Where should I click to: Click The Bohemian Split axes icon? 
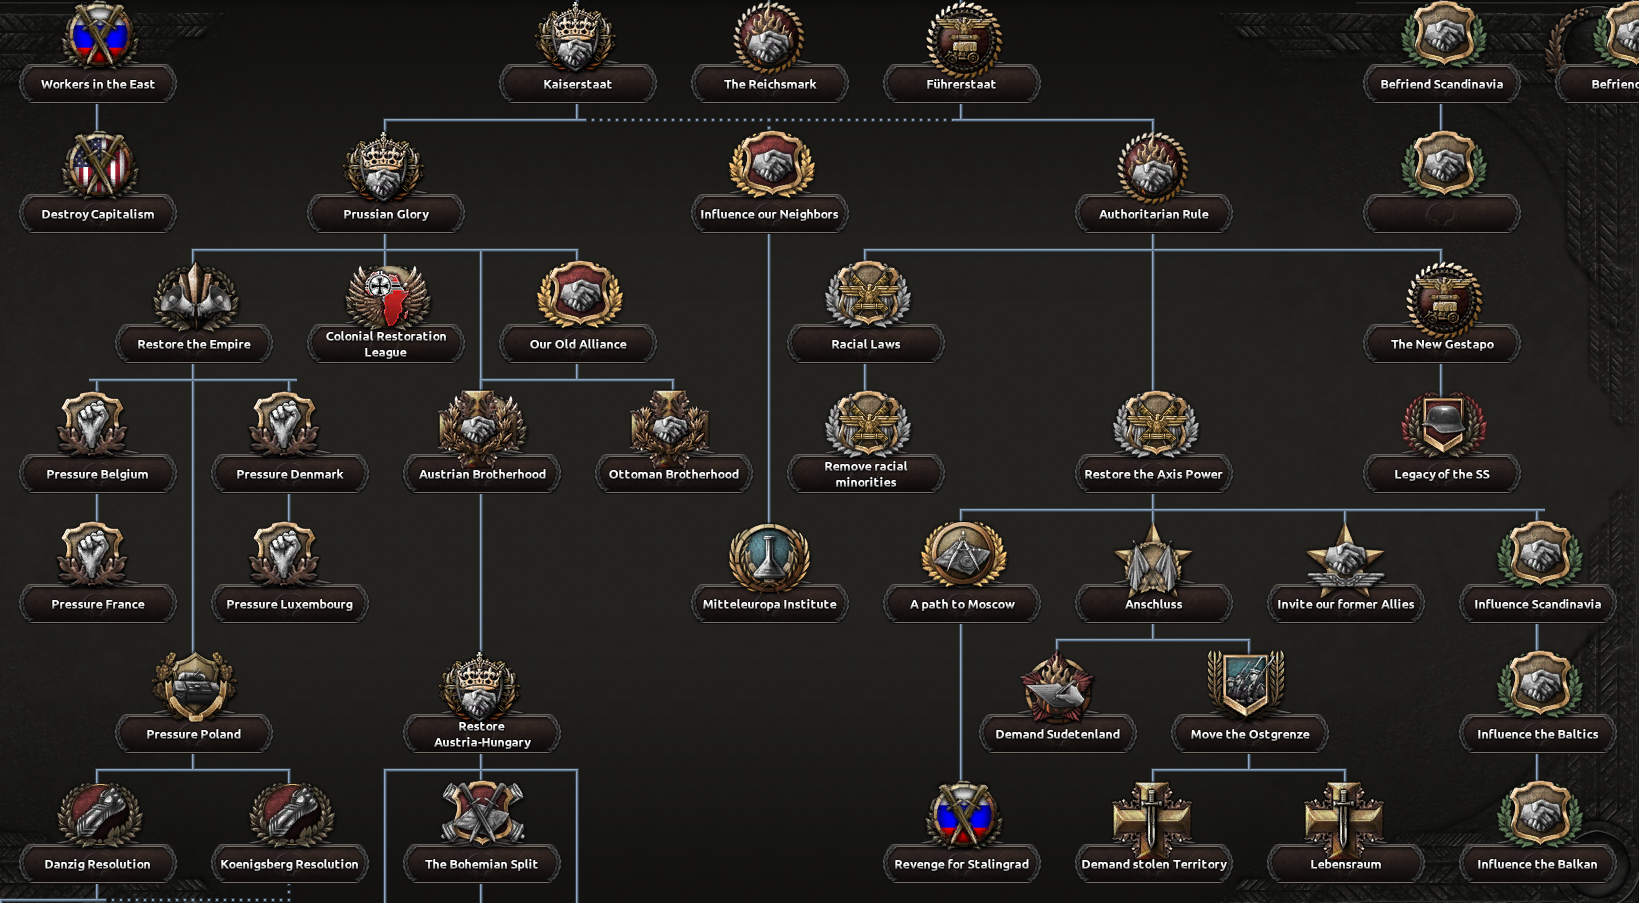(481, 814)
